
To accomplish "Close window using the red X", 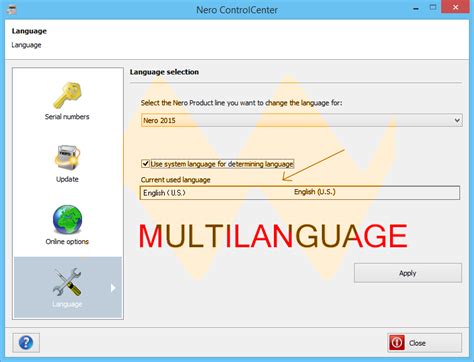I will point(455,7).
